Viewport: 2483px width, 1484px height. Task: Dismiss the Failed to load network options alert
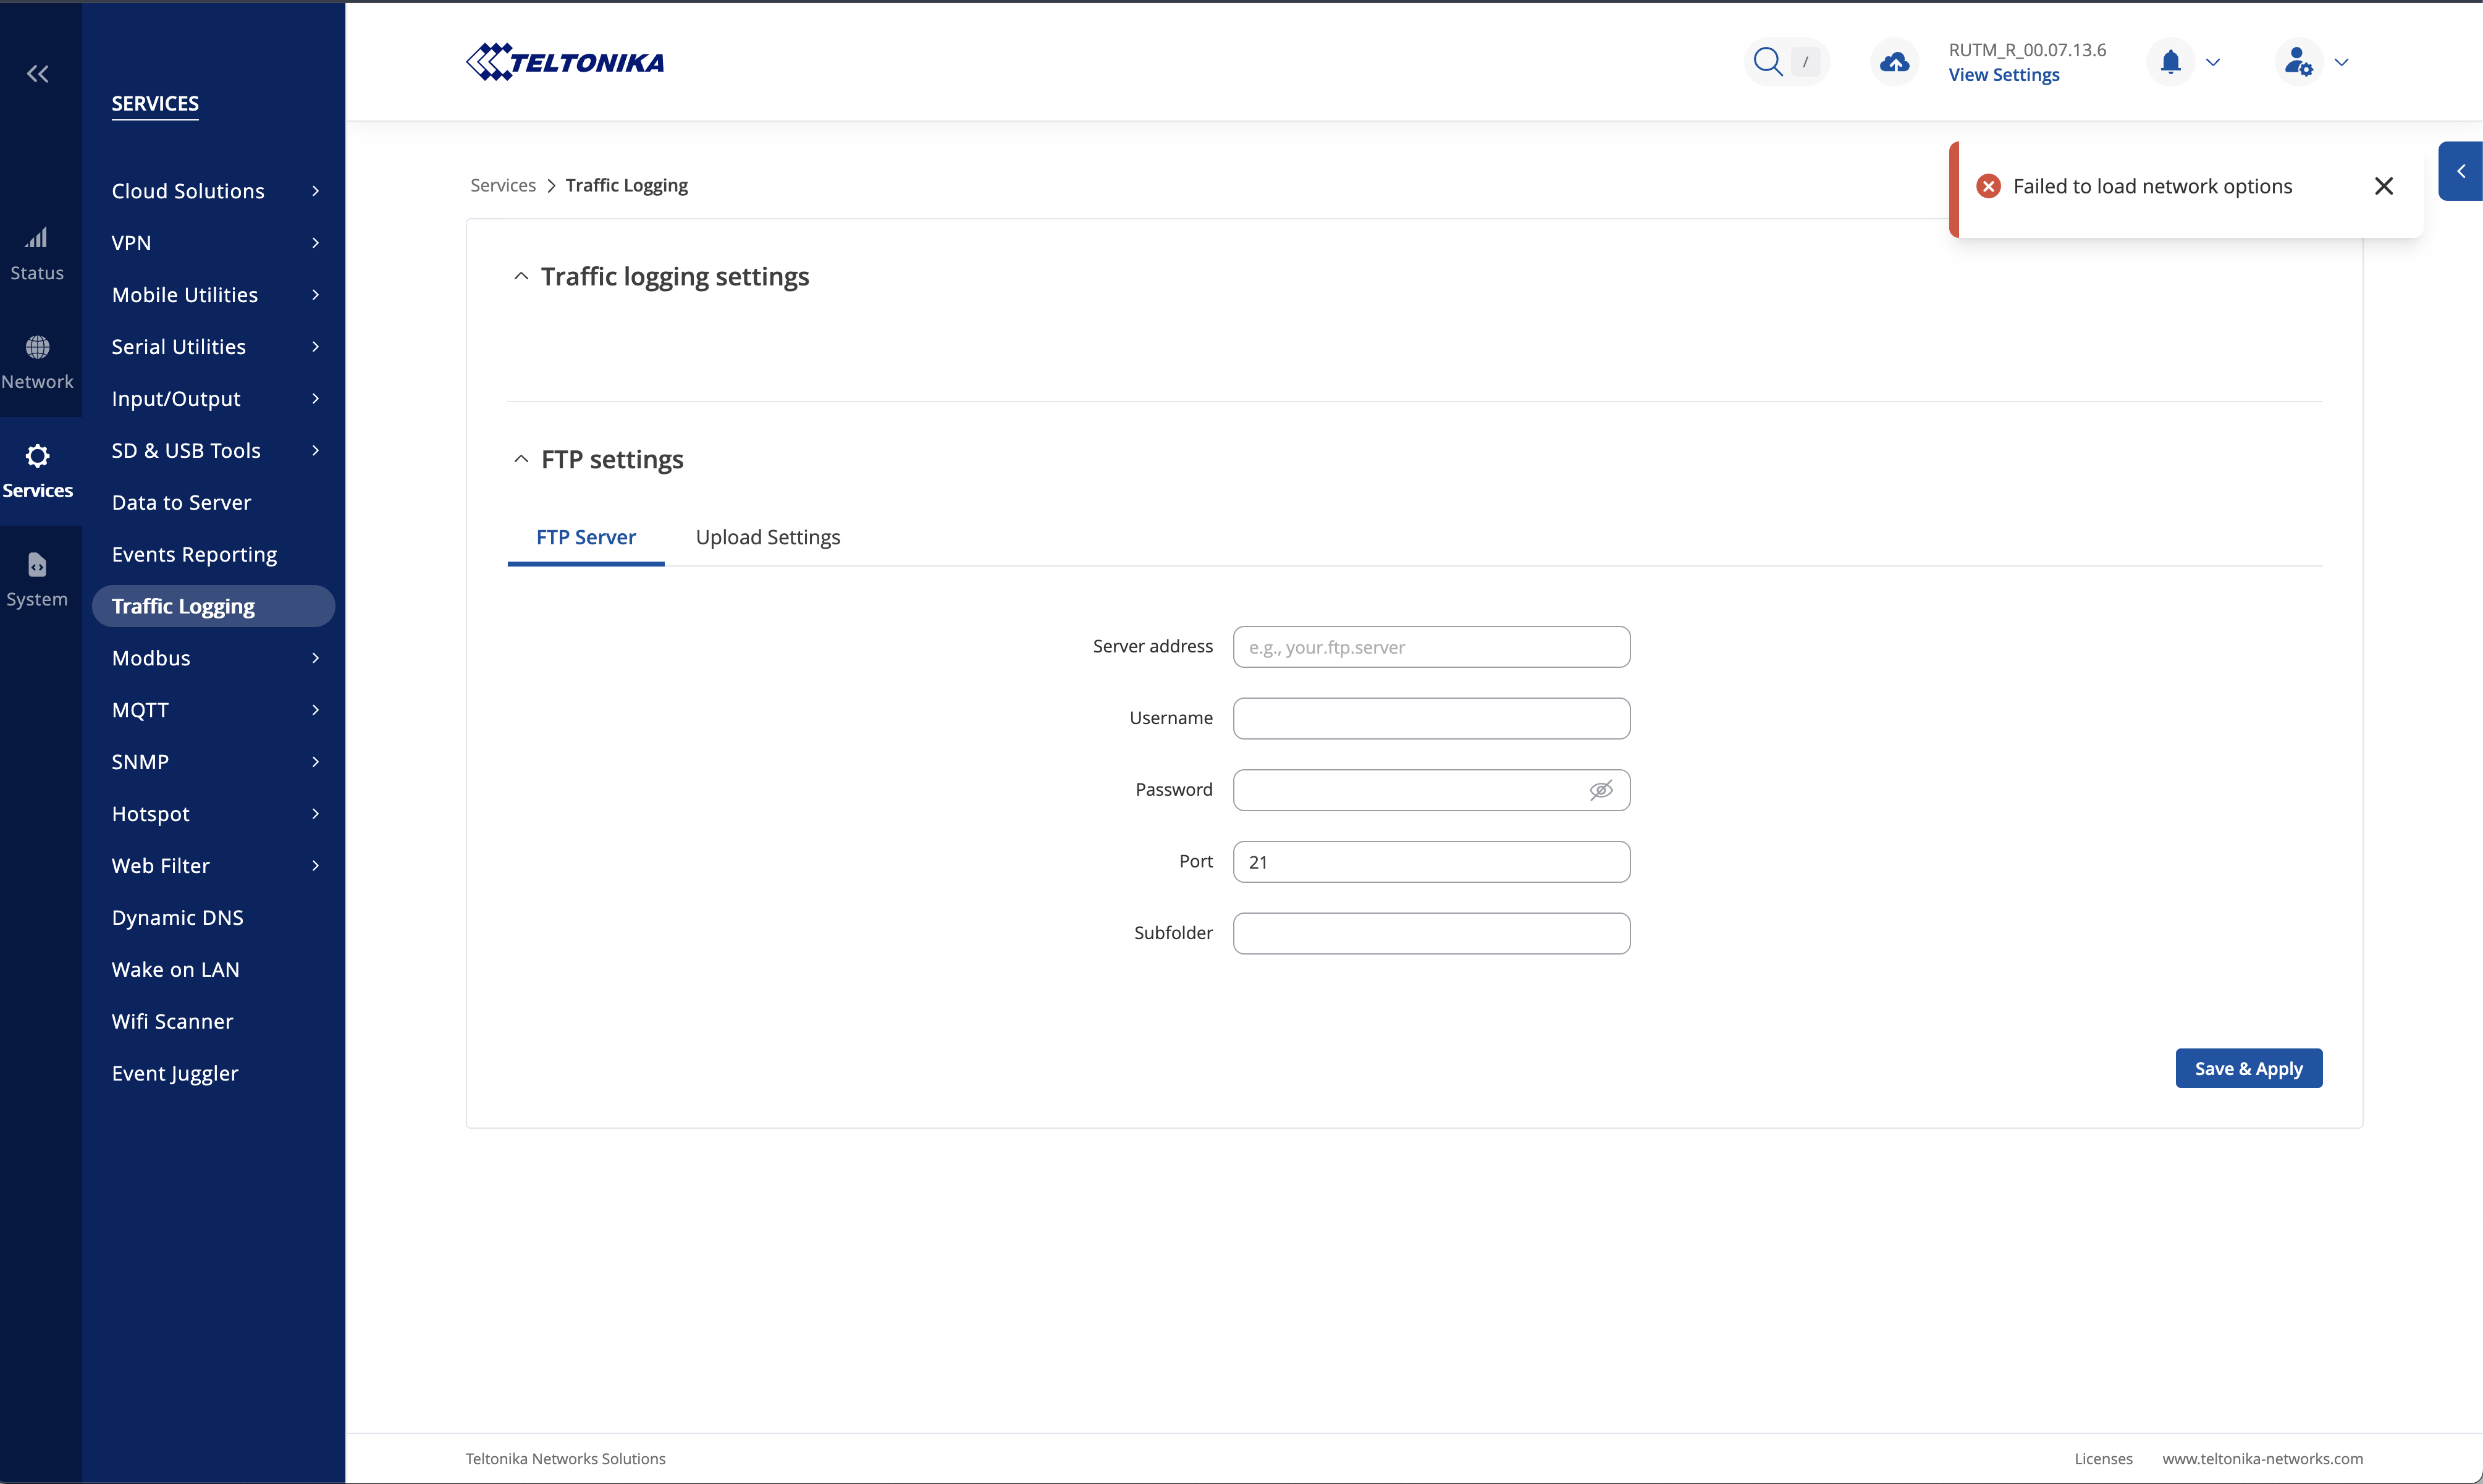coord(2384,186)
